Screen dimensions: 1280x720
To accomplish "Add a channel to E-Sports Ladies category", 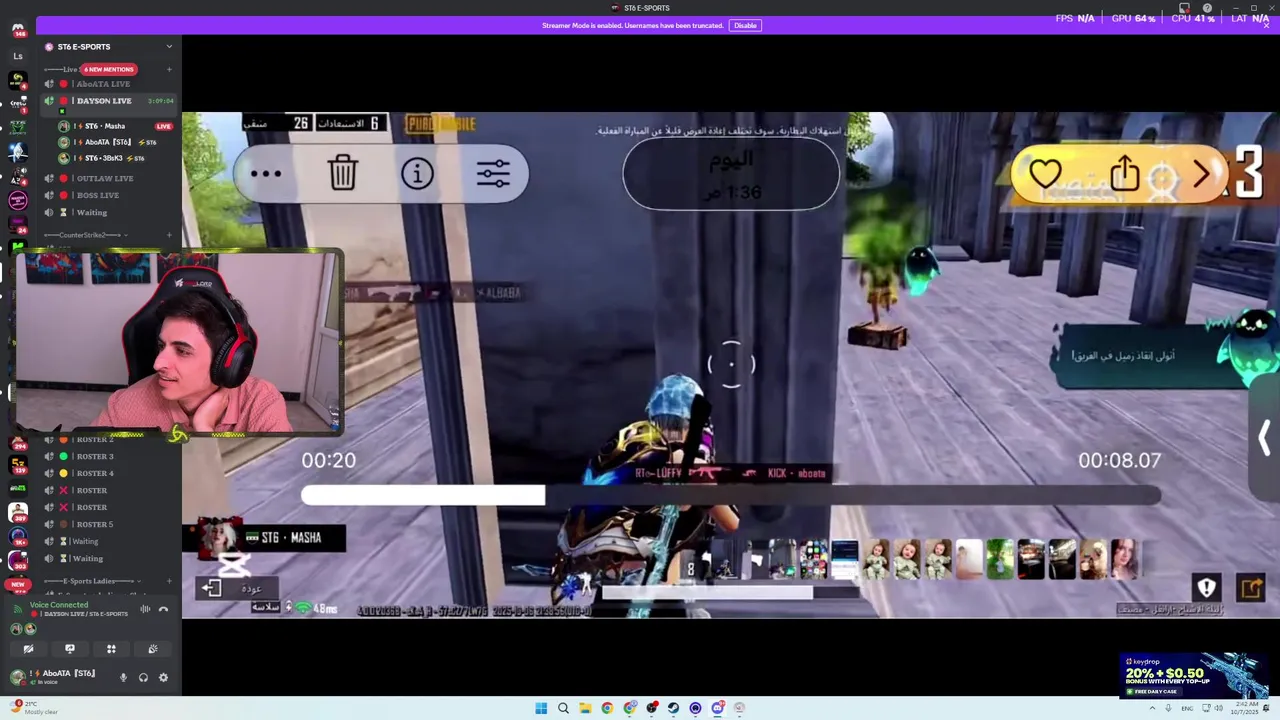I will pos(169,581).
